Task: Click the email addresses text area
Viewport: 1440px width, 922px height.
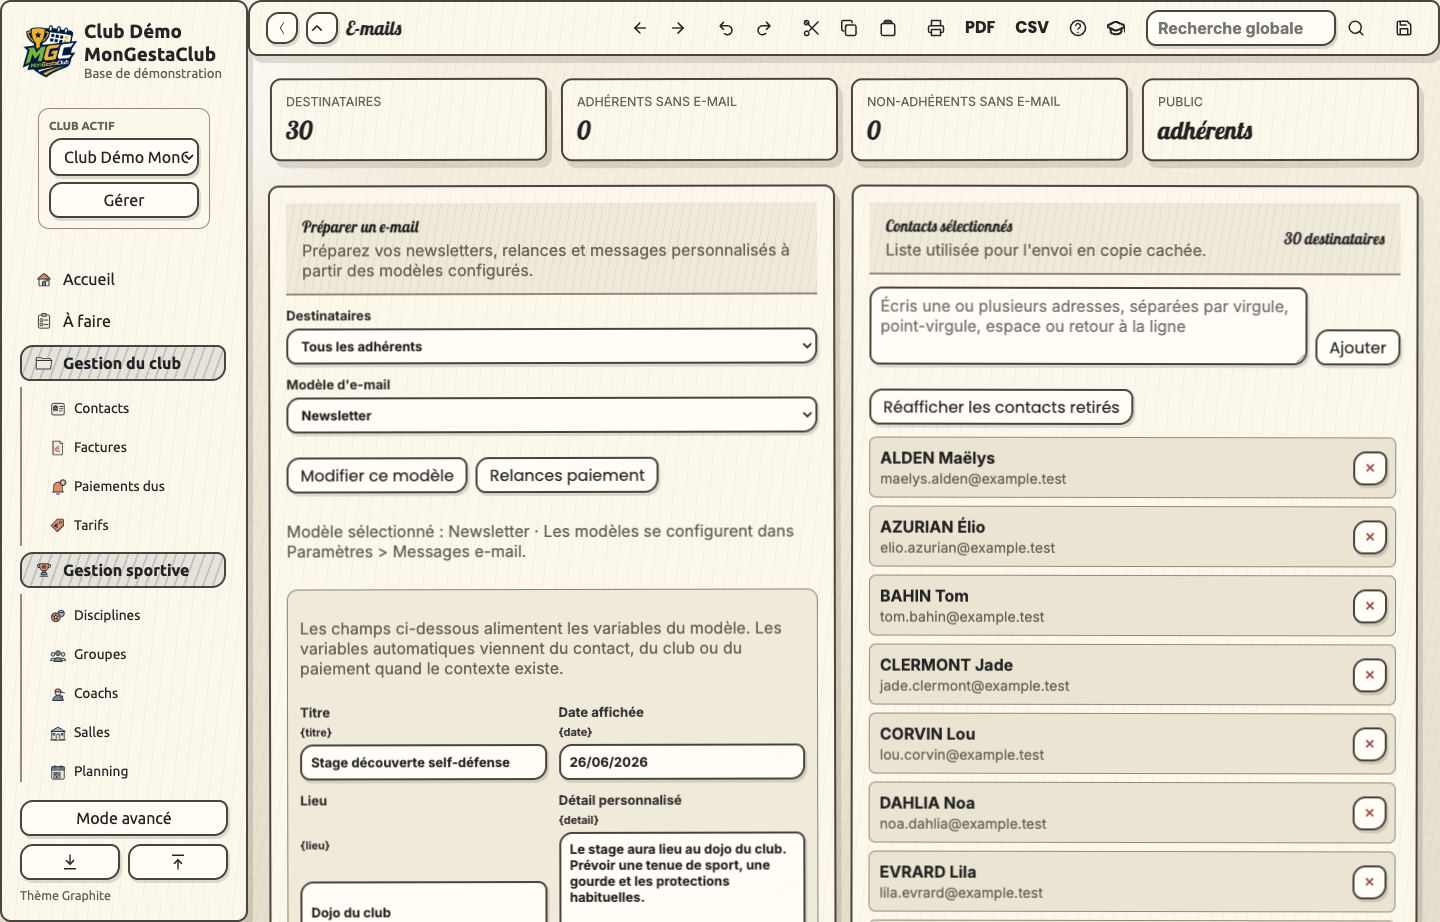Action: 1088,326
